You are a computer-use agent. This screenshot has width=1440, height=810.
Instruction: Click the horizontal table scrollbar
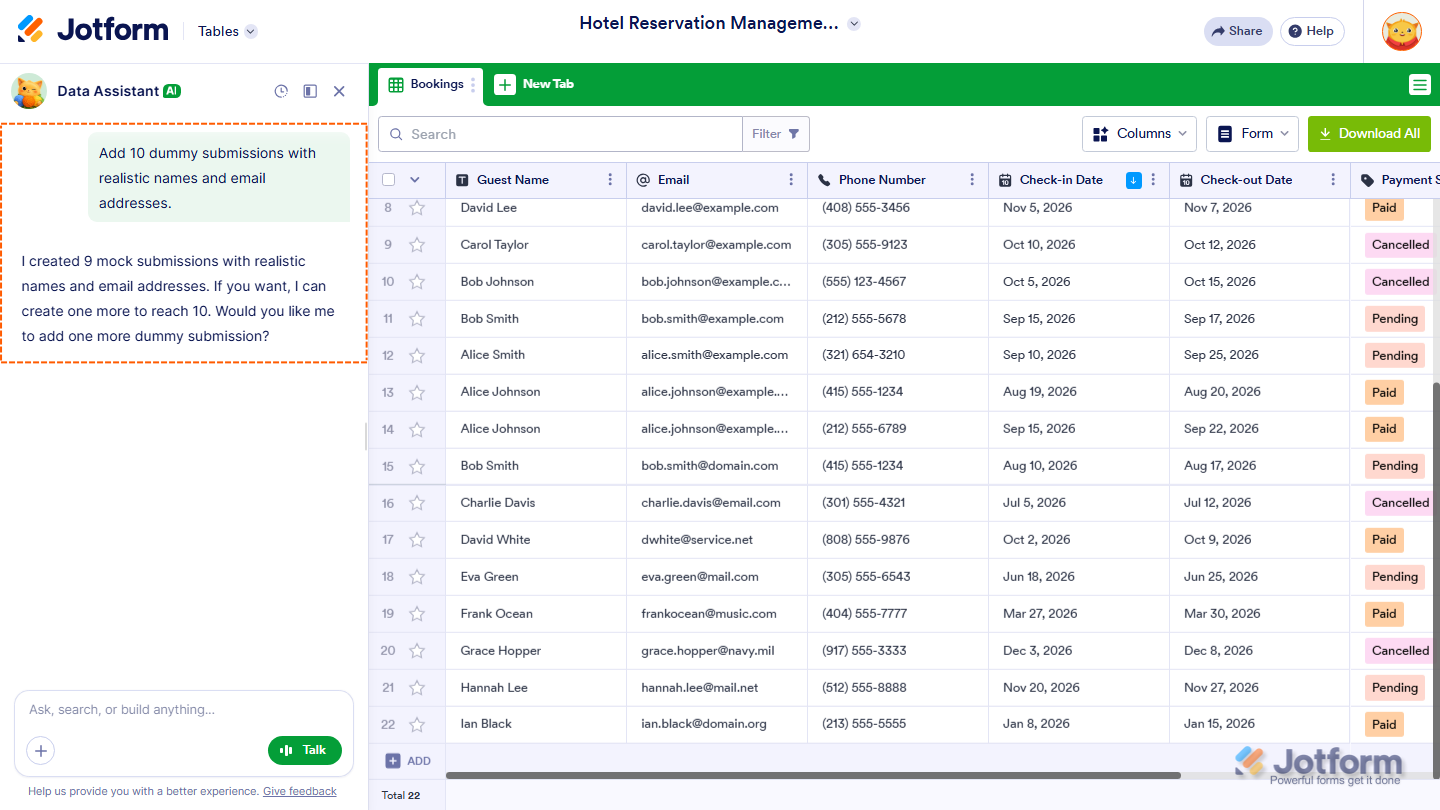[813, 775]
